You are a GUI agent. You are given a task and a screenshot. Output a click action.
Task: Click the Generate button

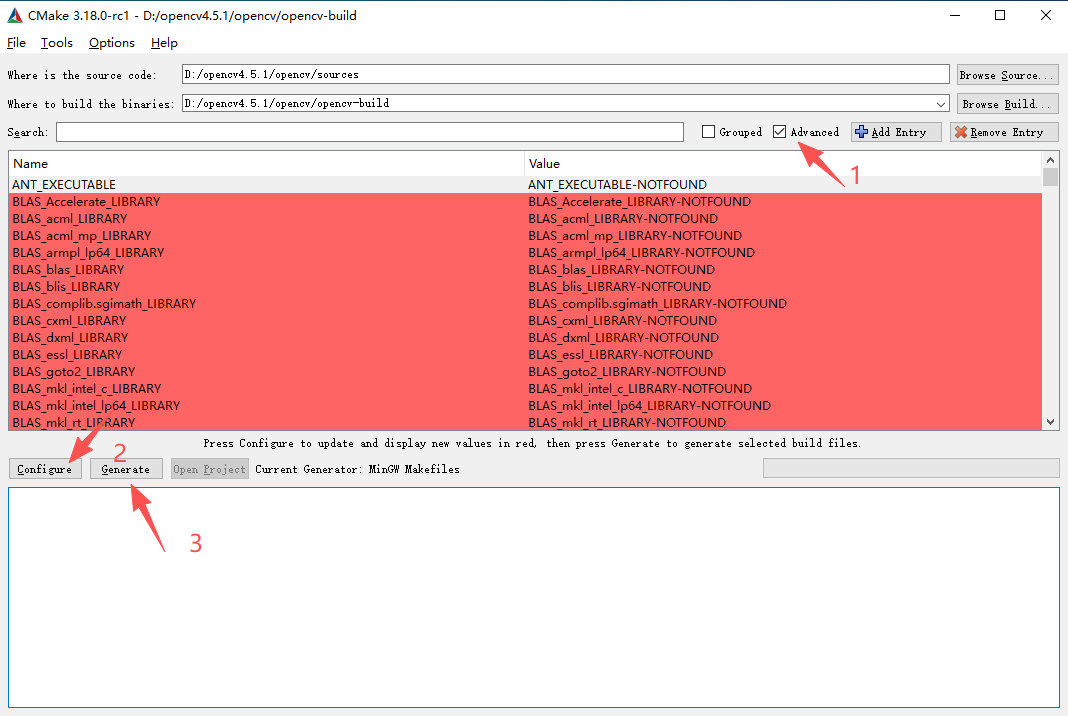pos(126,469)
